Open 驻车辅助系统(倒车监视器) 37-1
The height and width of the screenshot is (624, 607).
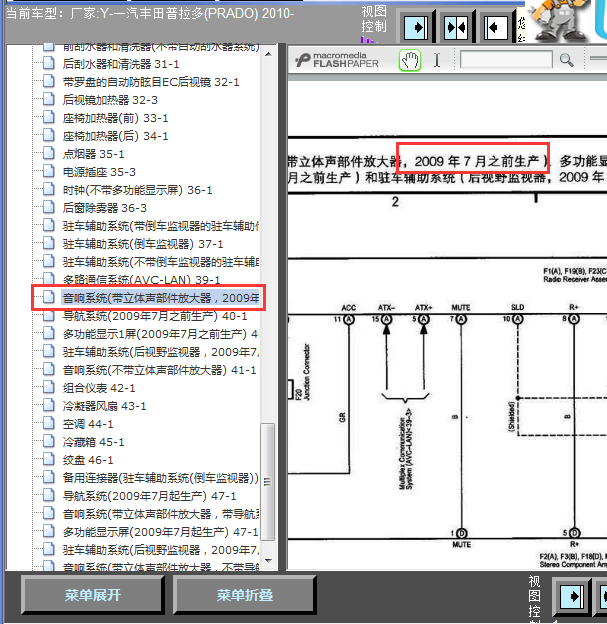pos(143,244)
